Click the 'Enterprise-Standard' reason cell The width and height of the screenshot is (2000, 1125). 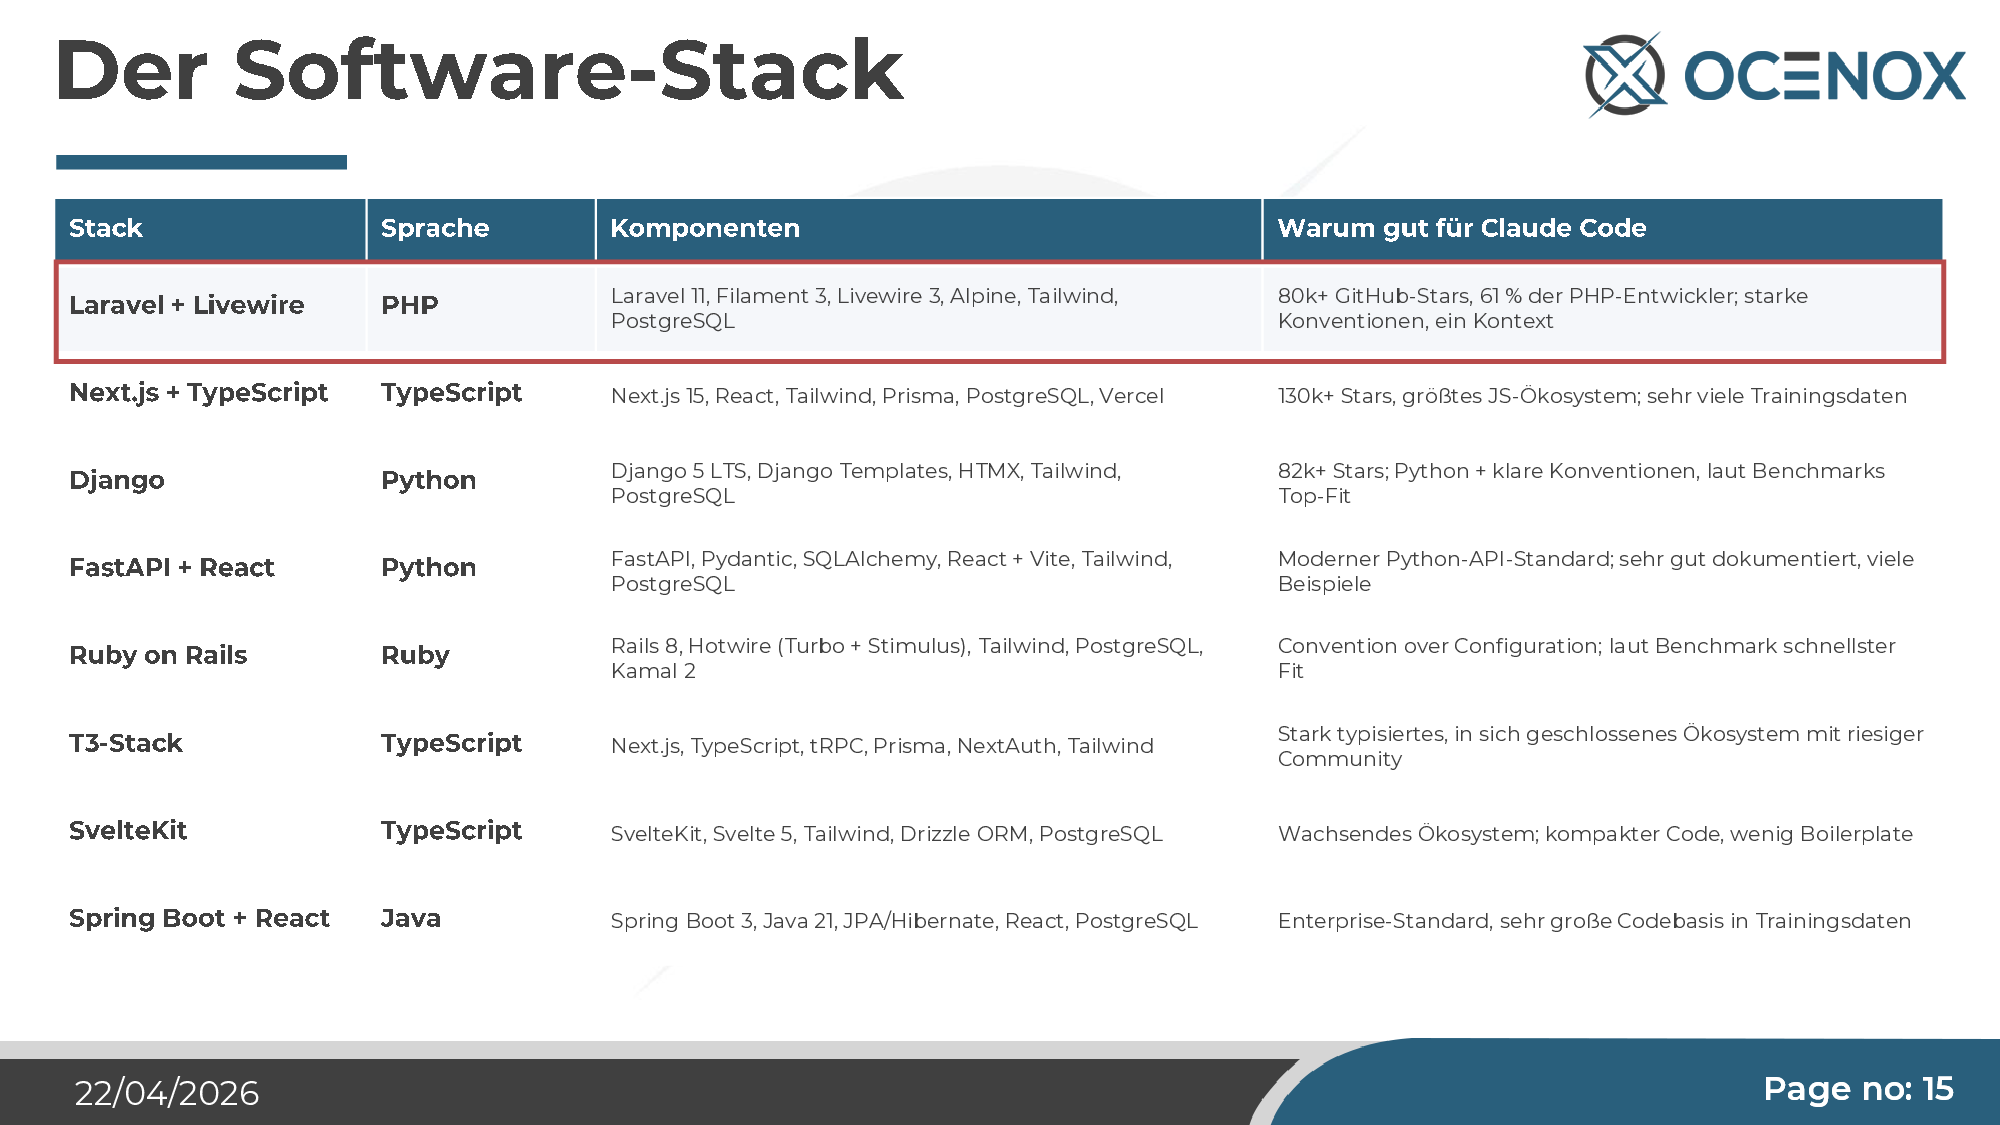point(1603,921)
